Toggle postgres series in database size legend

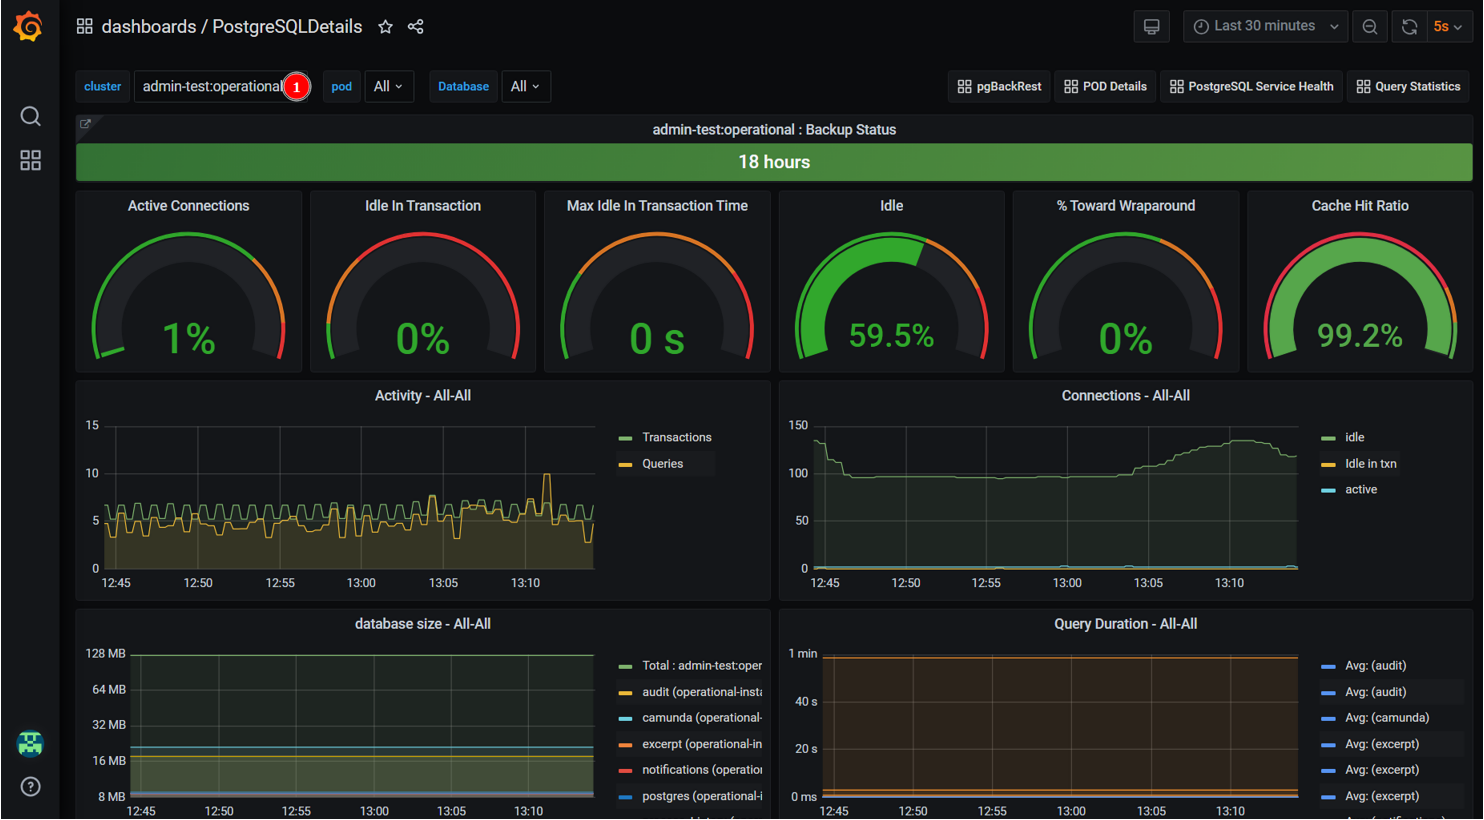pyautogui.click(x=702, y=796)
